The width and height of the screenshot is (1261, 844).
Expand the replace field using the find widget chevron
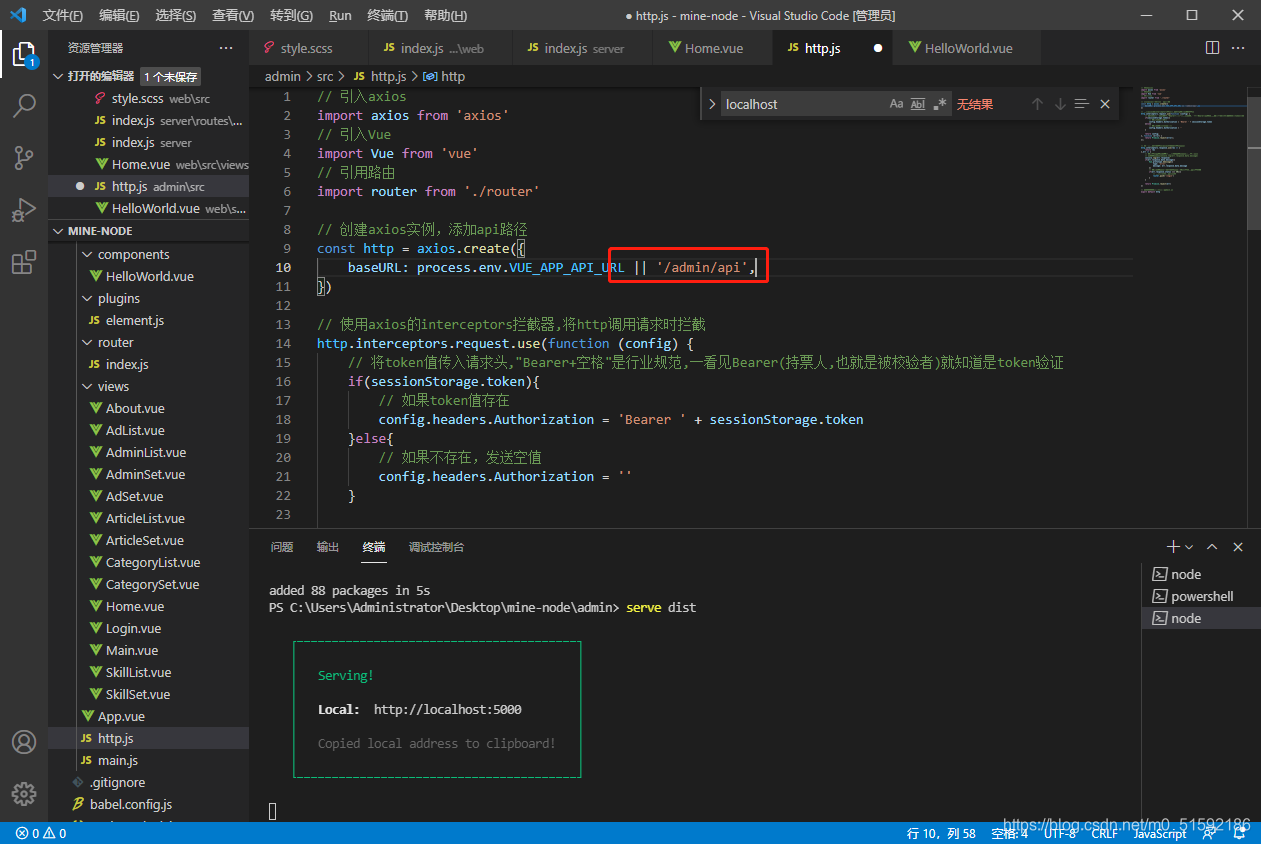(x=711, y=104)
